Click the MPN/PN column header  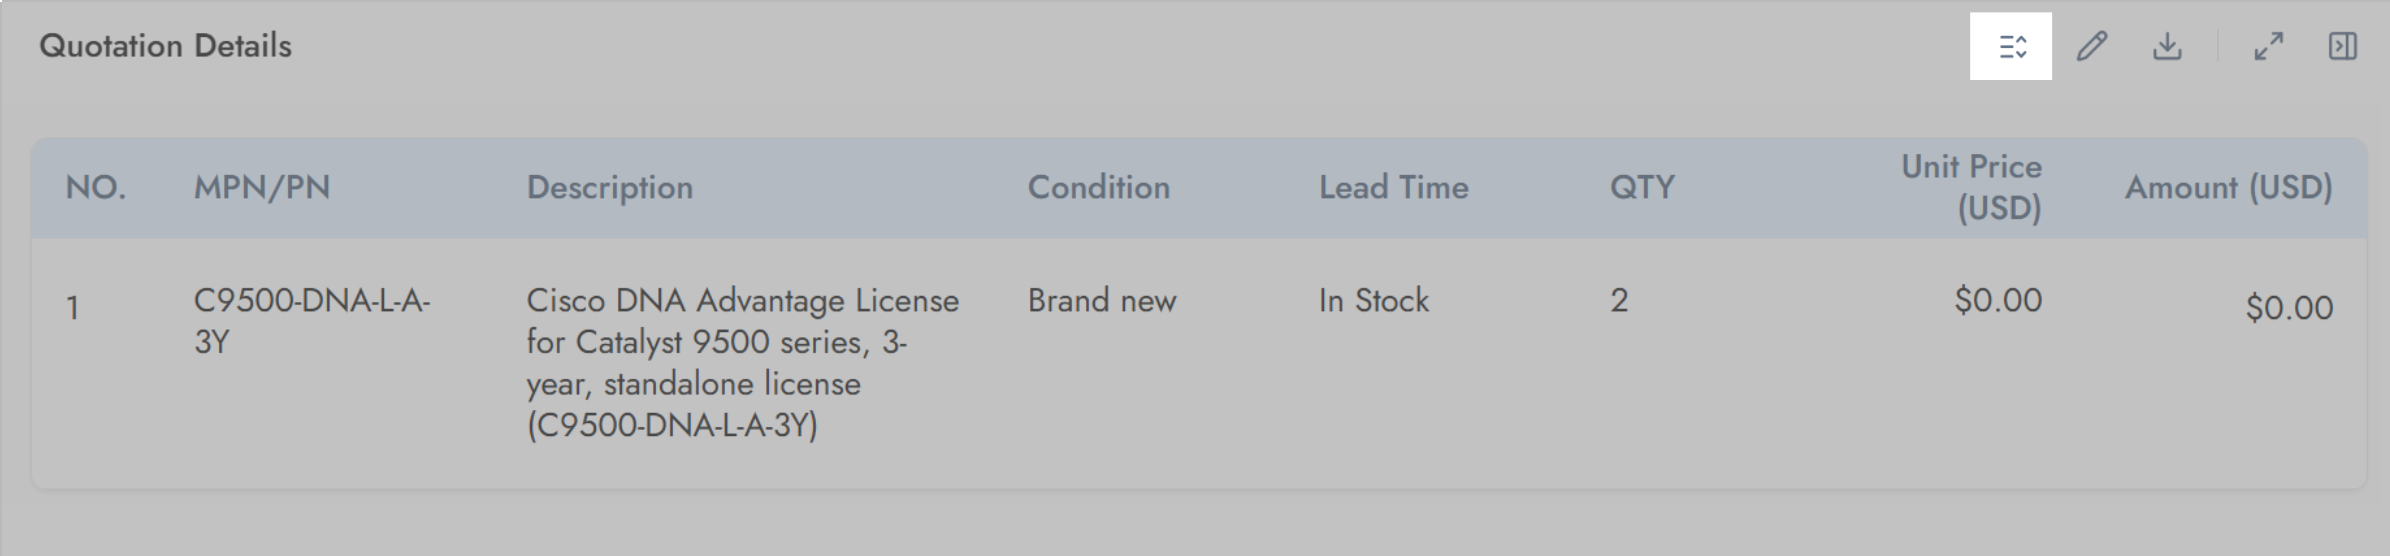(x=262, y=187)
